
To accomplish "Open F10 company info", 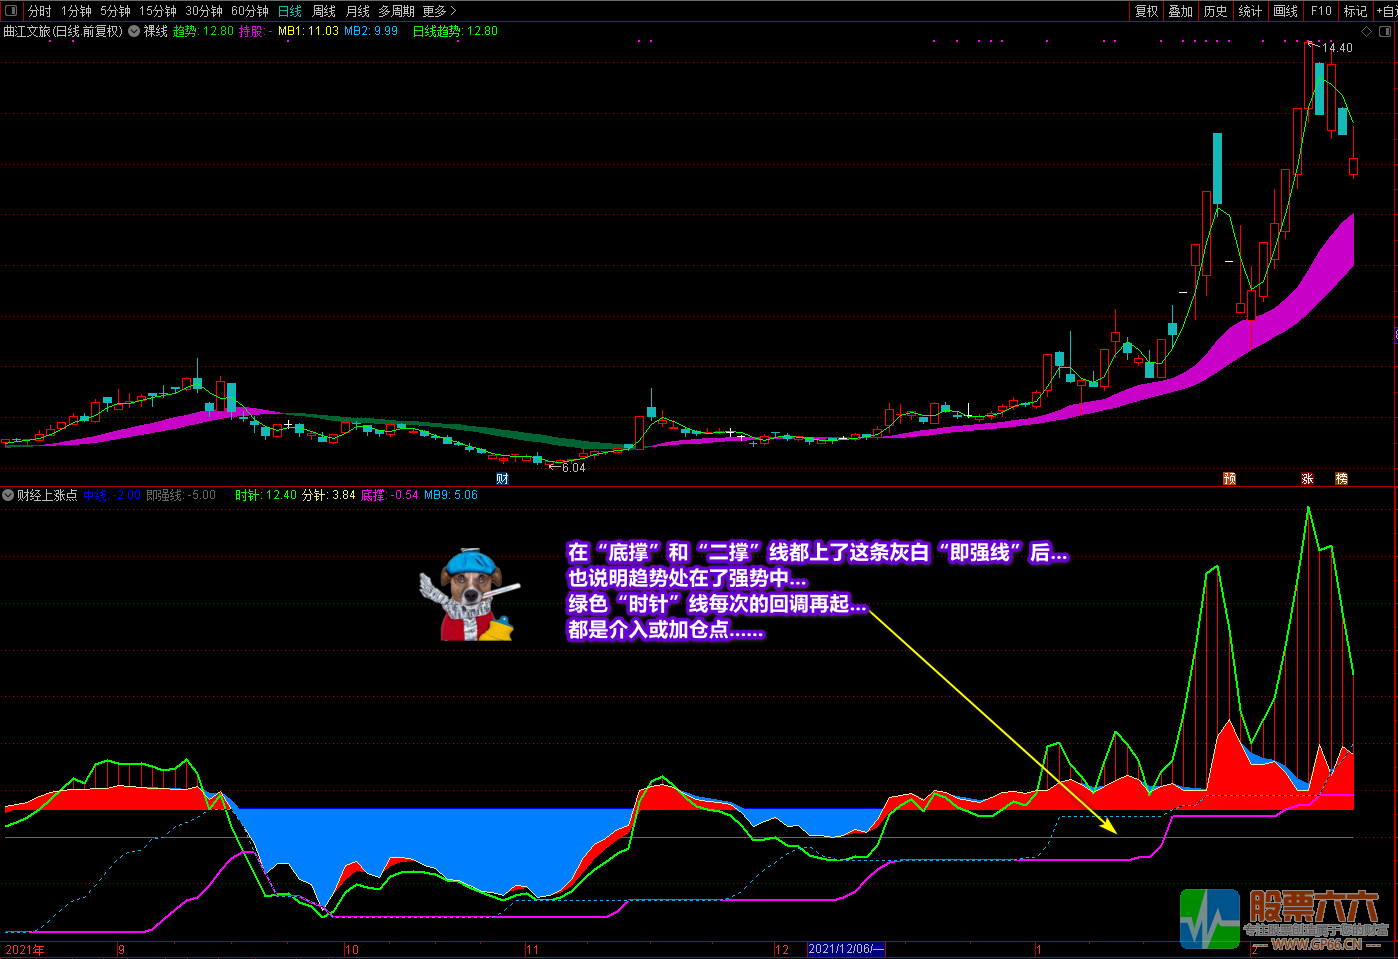I will click(1321, 11).
